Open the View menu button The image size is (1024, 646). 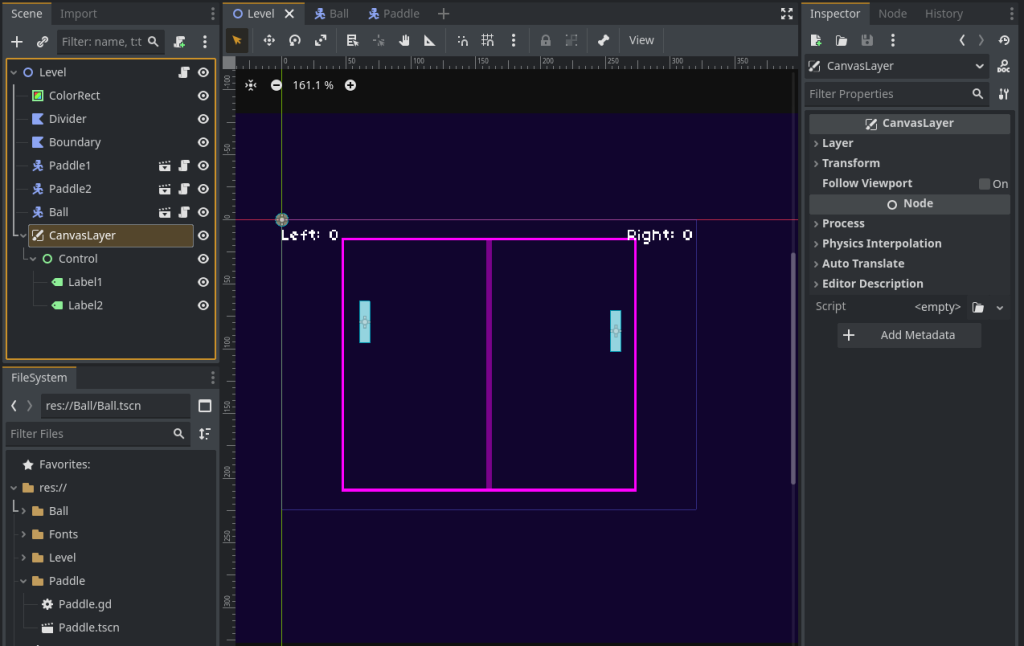(641, 41)
